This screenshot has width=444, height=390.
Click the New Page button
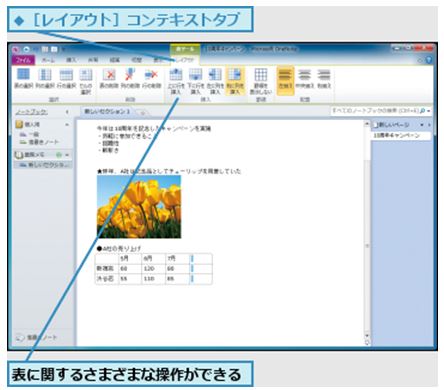click(x=393, y=125)
